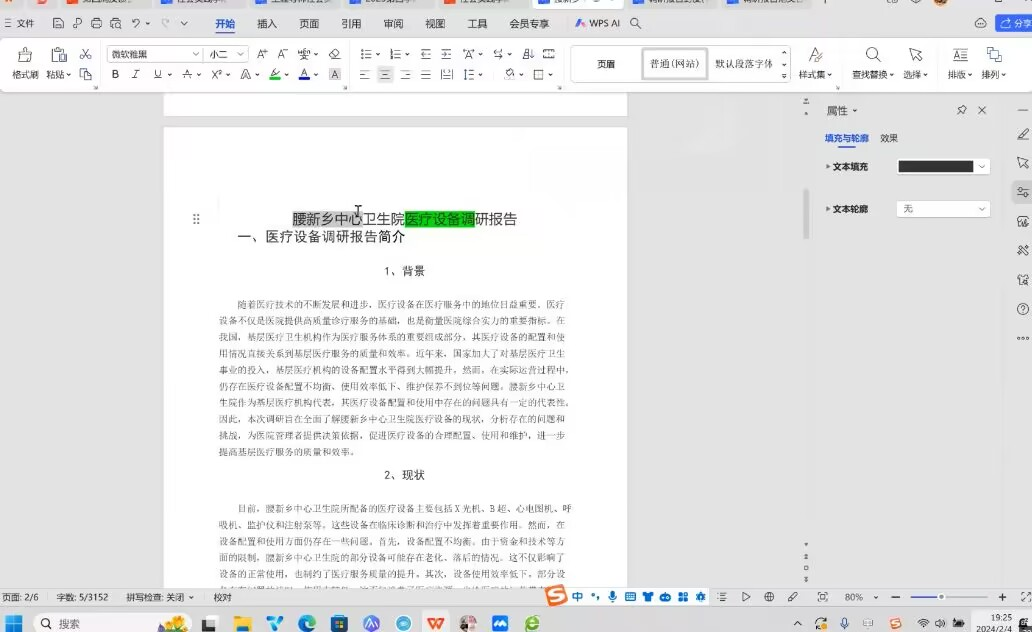
Task: Toggle Italic formatting
Action: point(136,74)
